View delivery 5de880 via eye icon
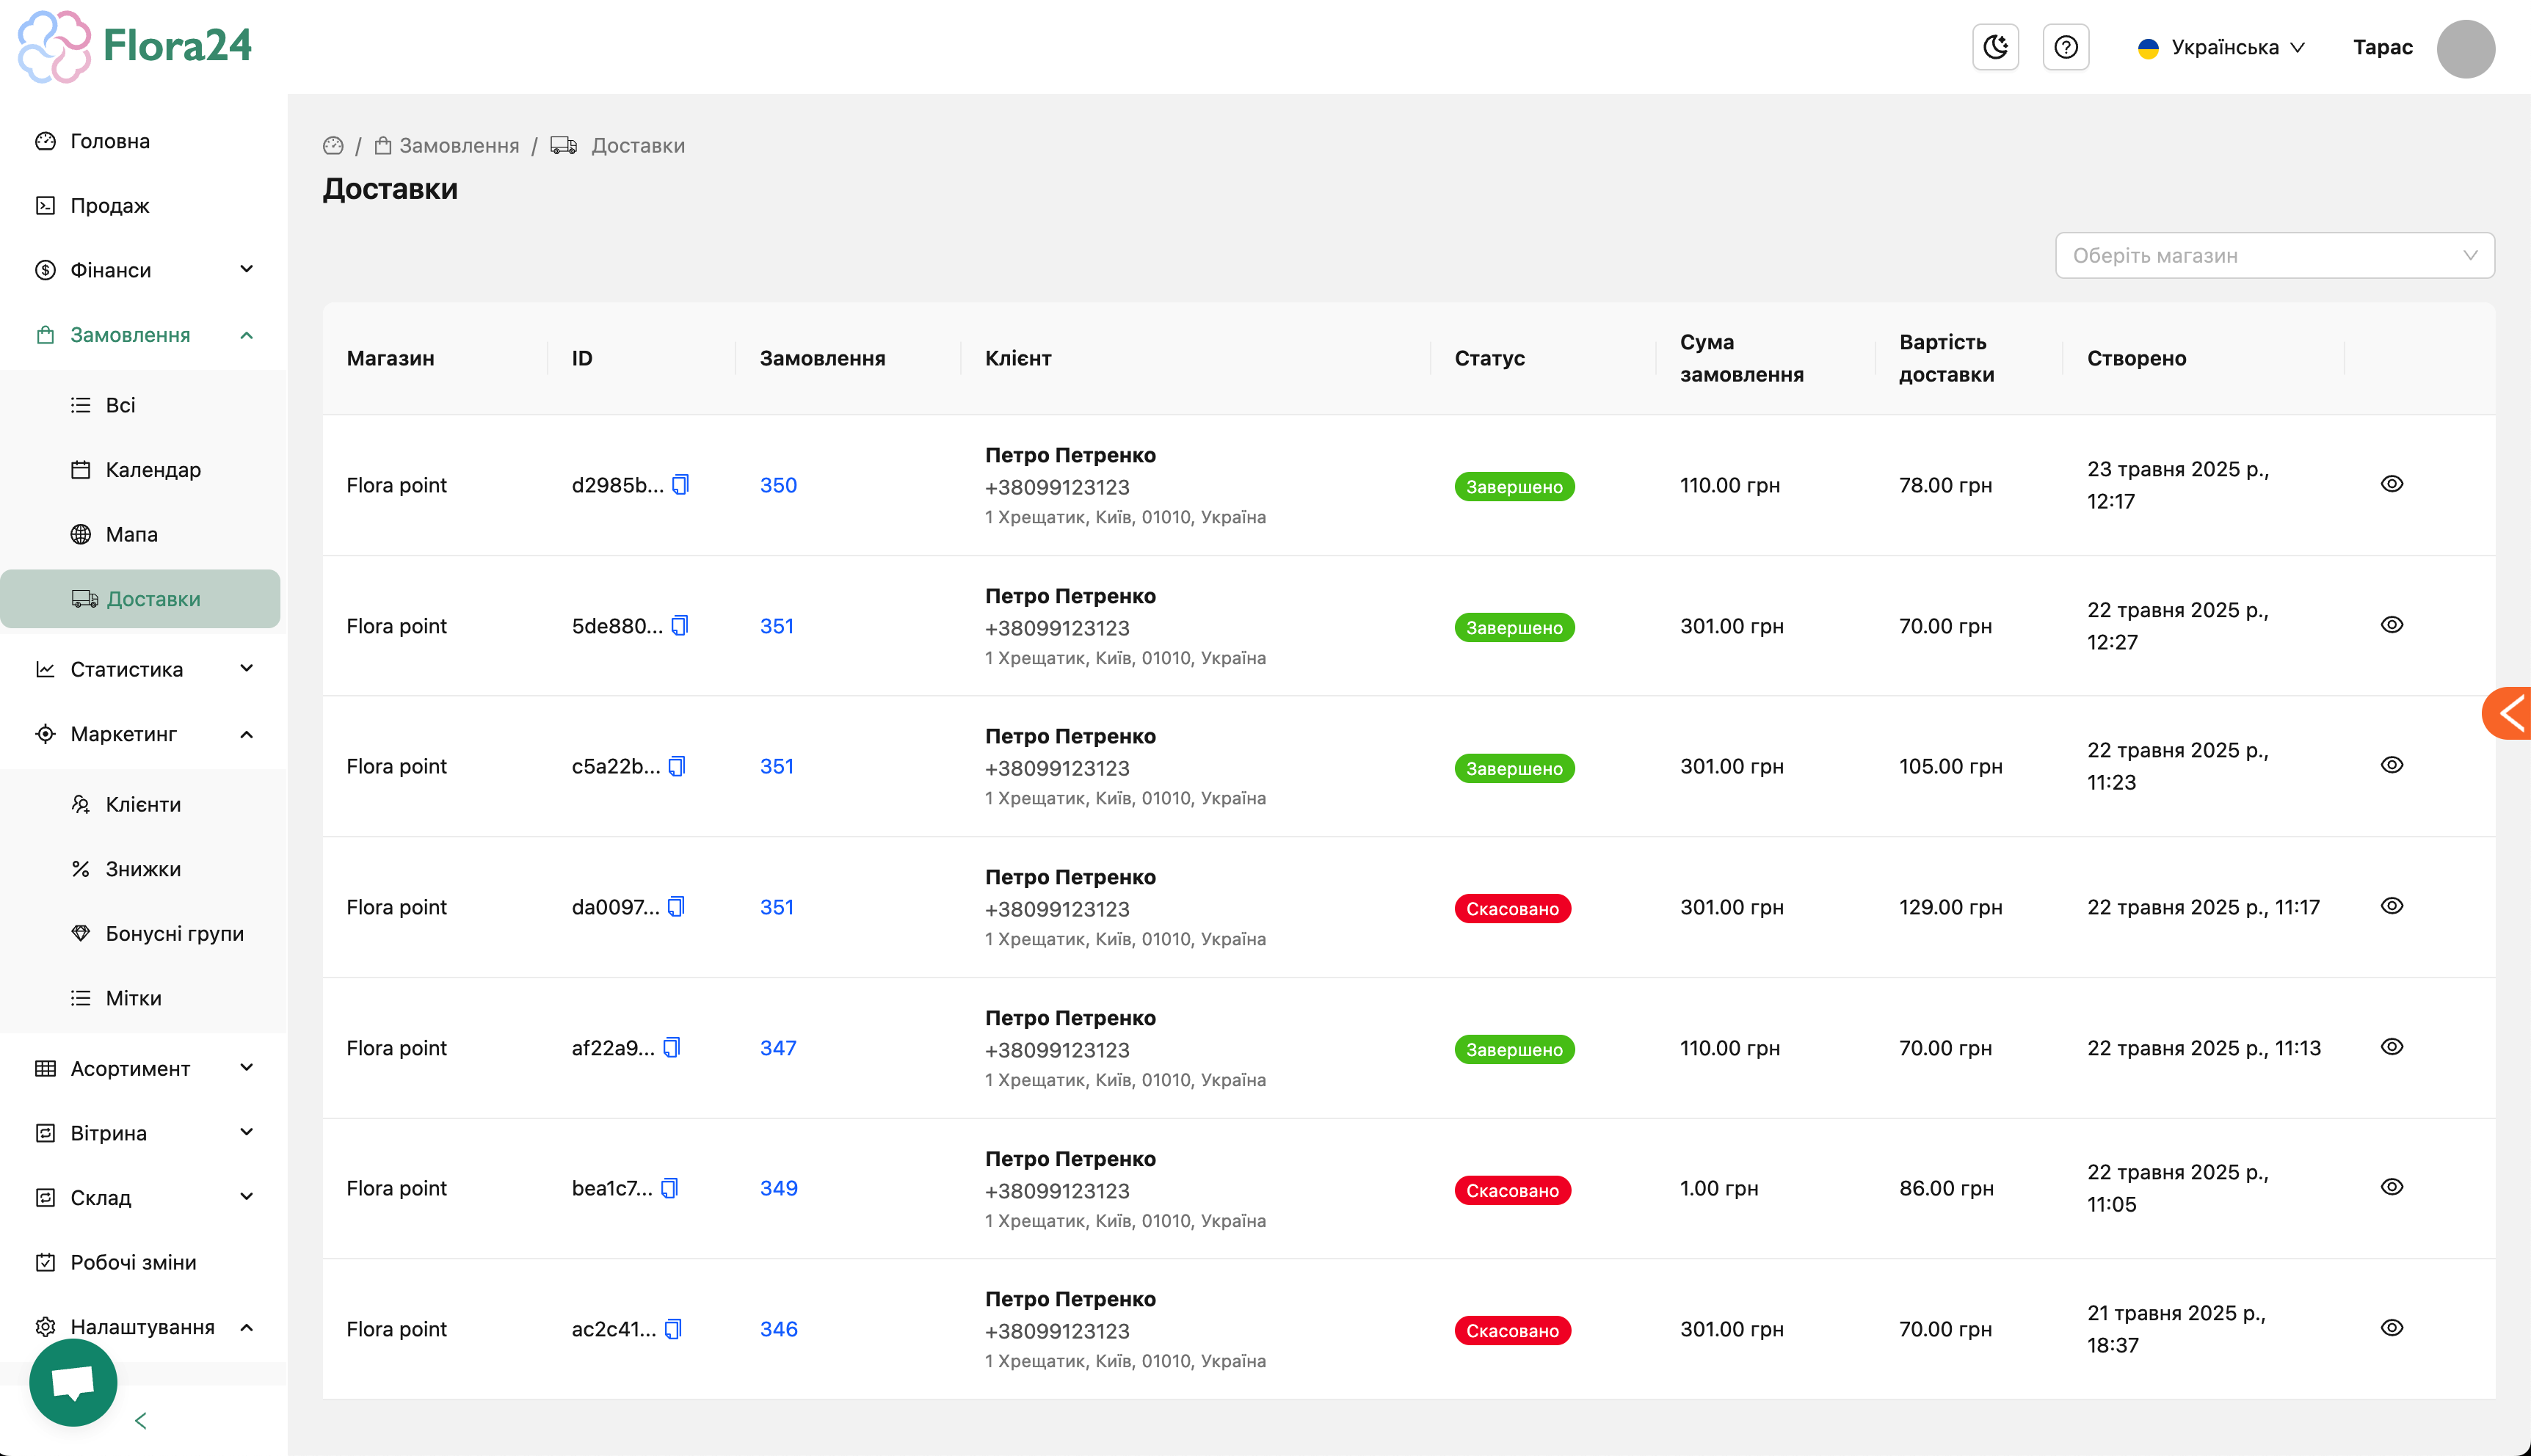 click(x=2392, y=625)
